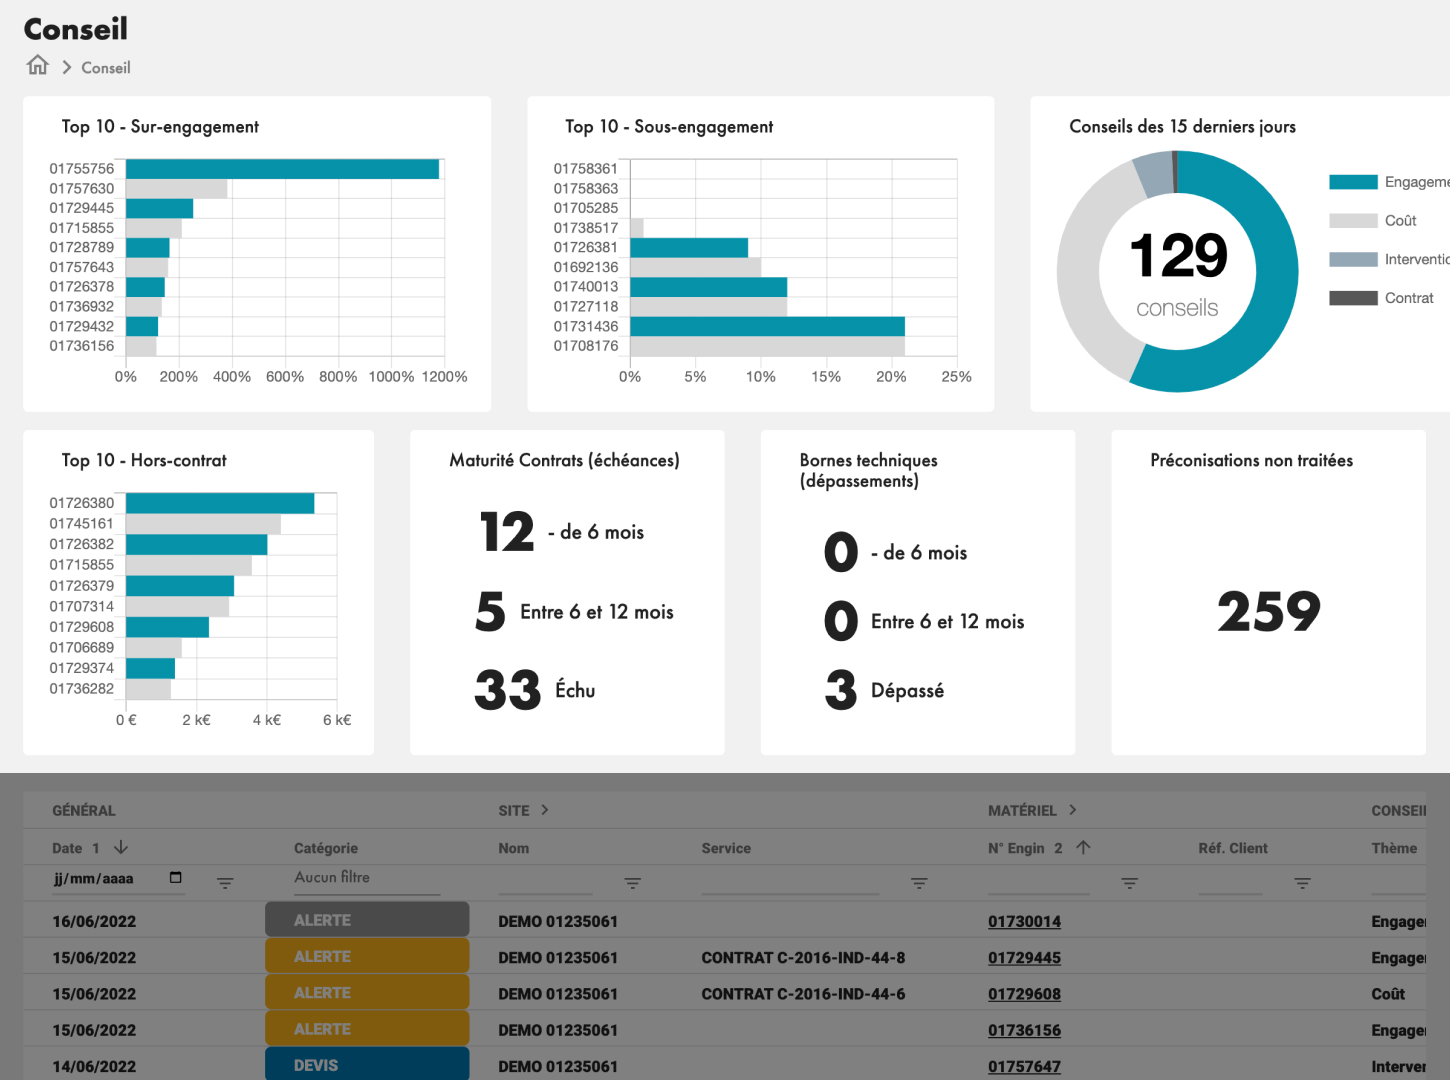Click the 01745161 label in Hors-contrat chart

coord(82,523)
